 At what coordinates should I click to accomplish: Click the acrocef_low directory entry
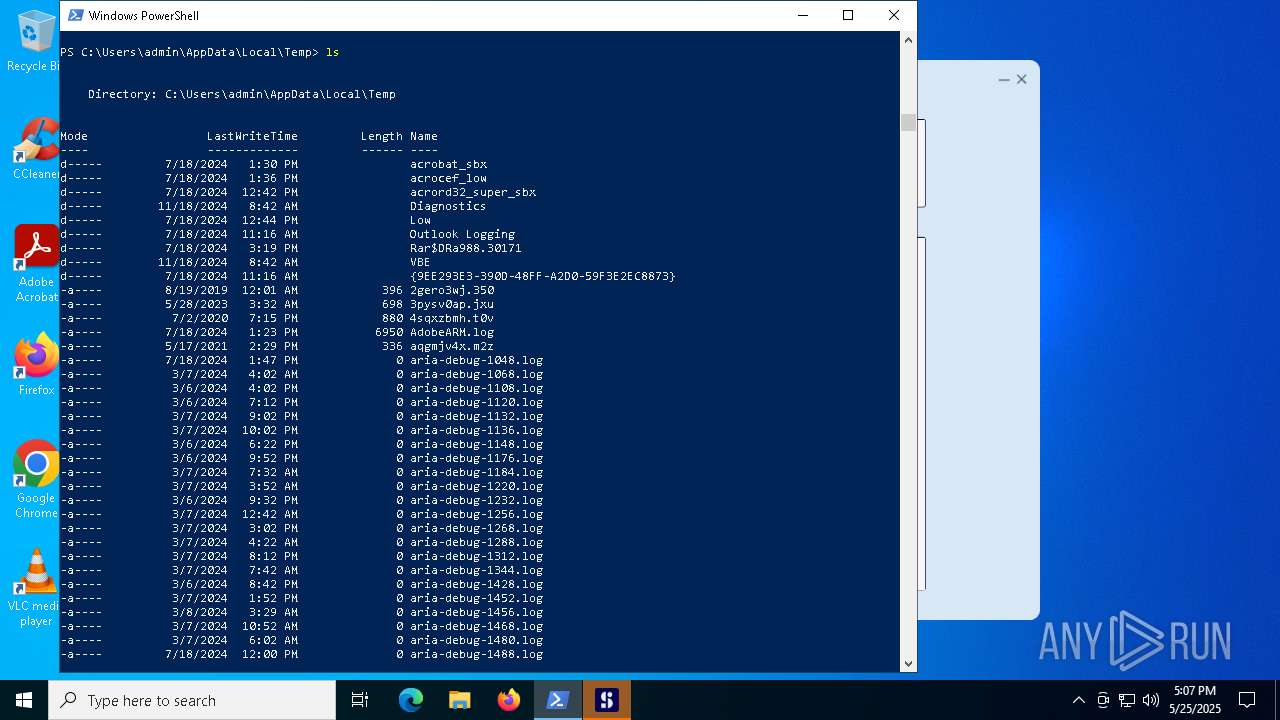pos(448,178)
